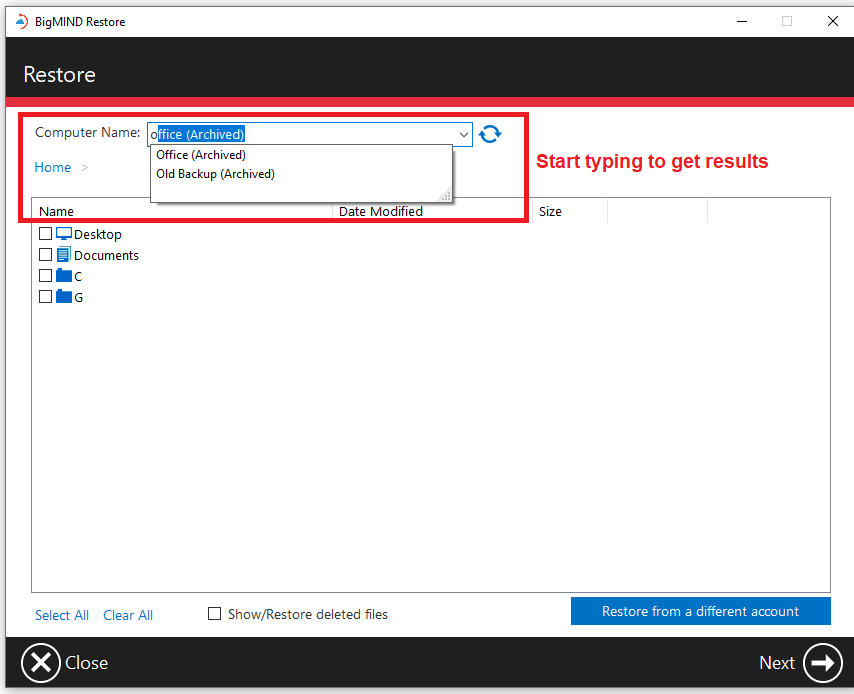Open the G folder icon

pos(65,296)
